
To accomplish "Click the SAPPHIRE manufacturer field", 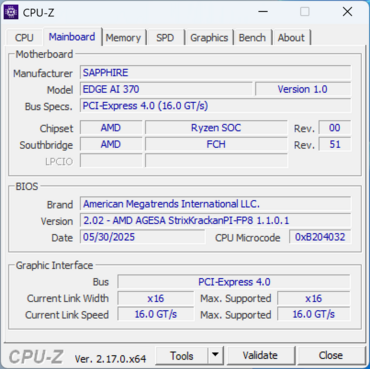I will pyautogui.click(x=215, y=73).
